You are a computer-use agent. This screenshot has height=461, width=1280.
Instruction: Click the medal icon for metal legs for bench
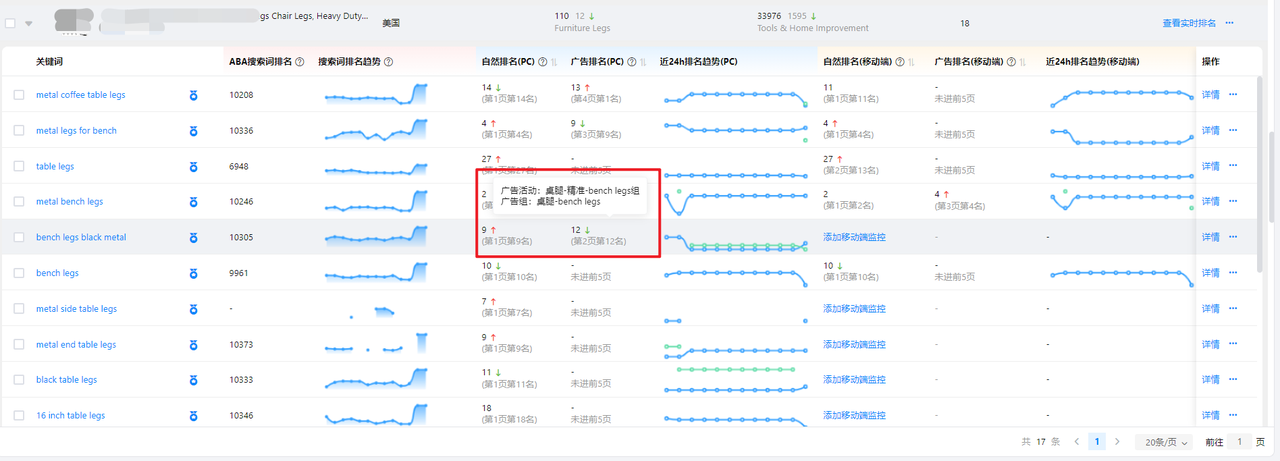coord(194,131)
